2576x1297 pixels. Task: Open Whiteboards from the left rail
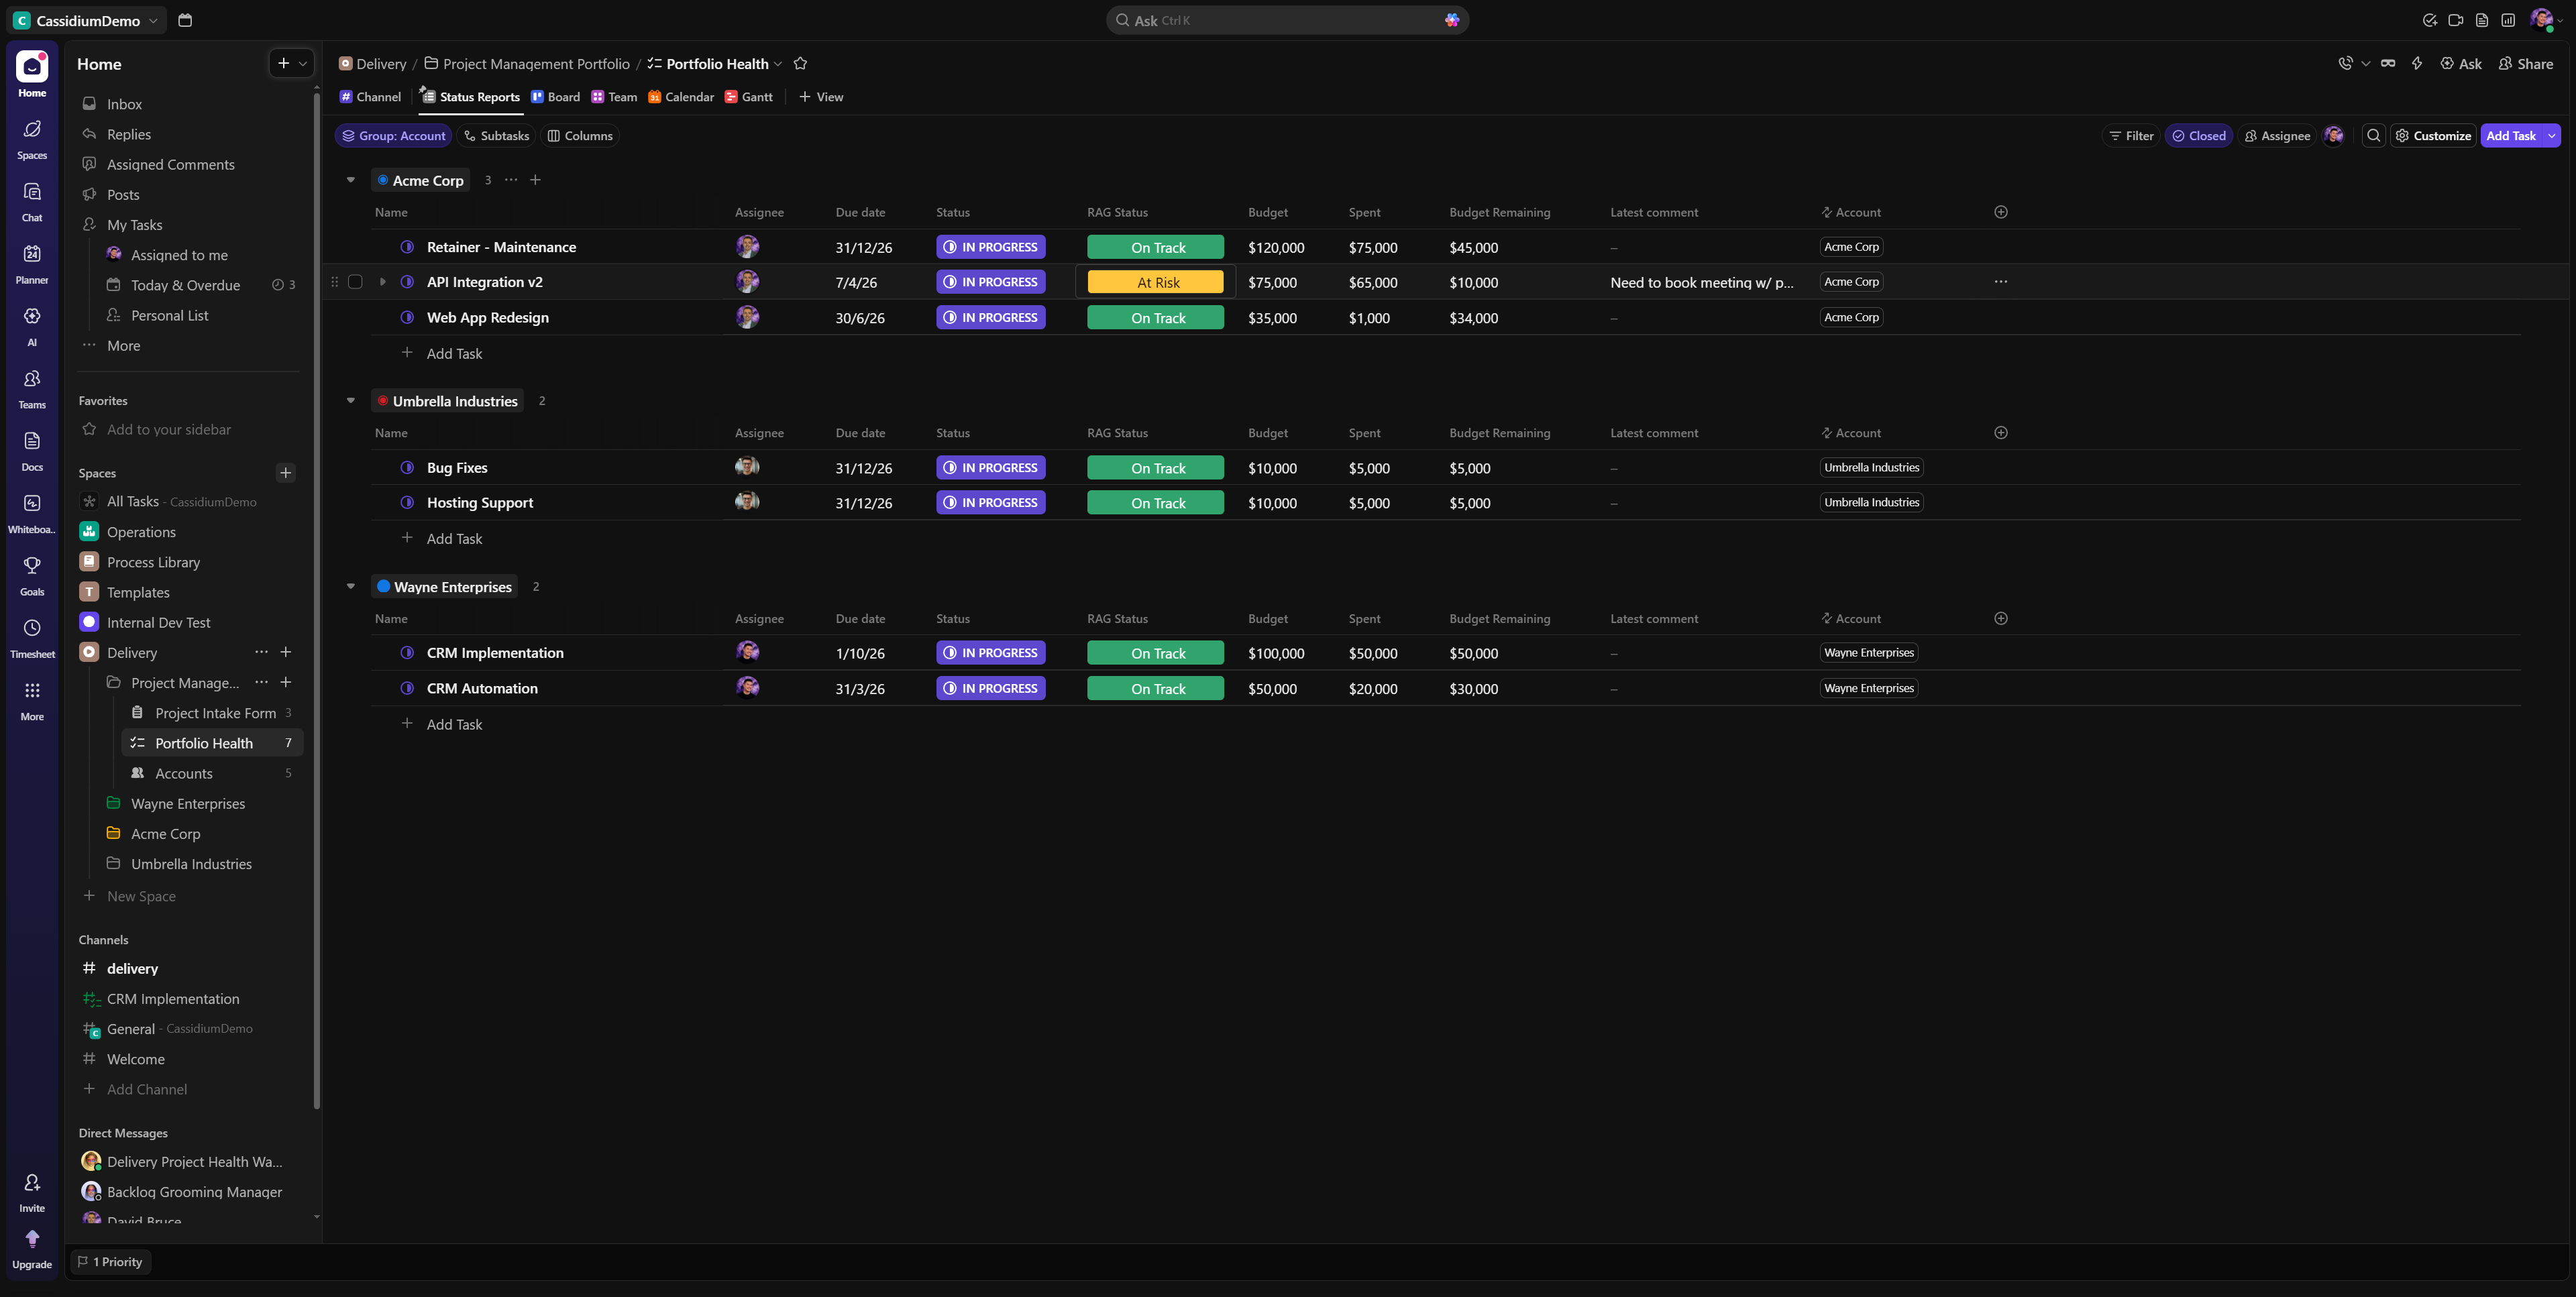32,513
